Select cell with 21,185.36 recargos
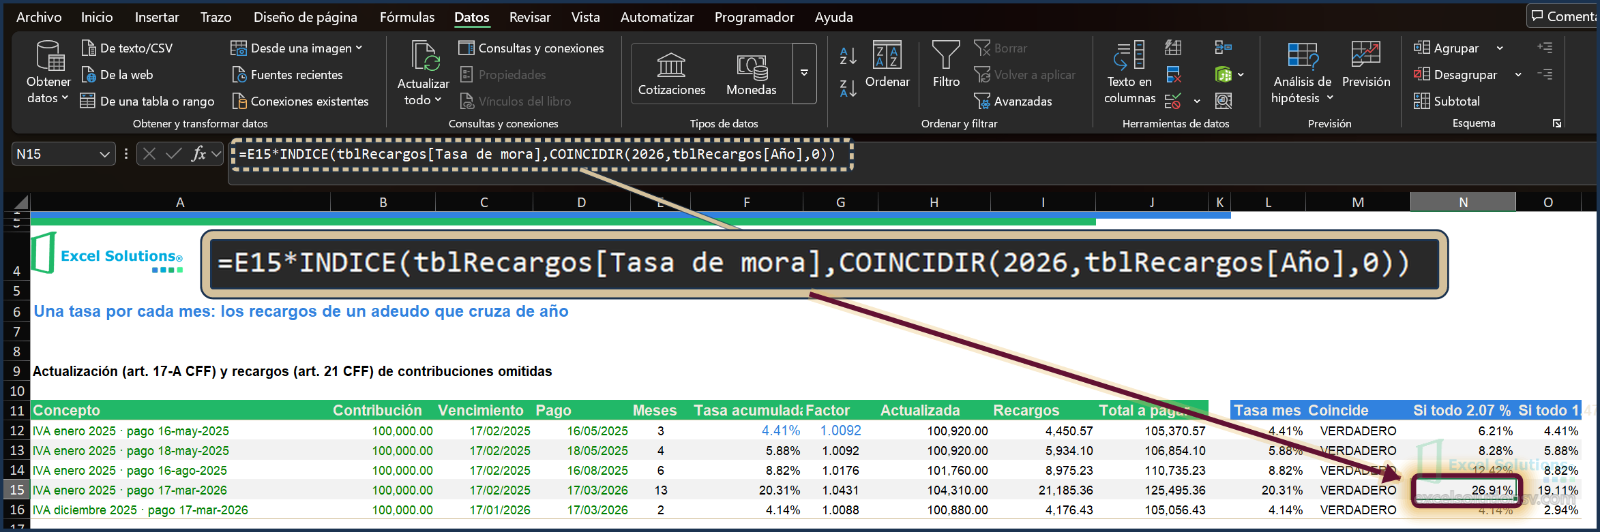The width and height of the screenshot is (1600, 532). coord(1043,490)
